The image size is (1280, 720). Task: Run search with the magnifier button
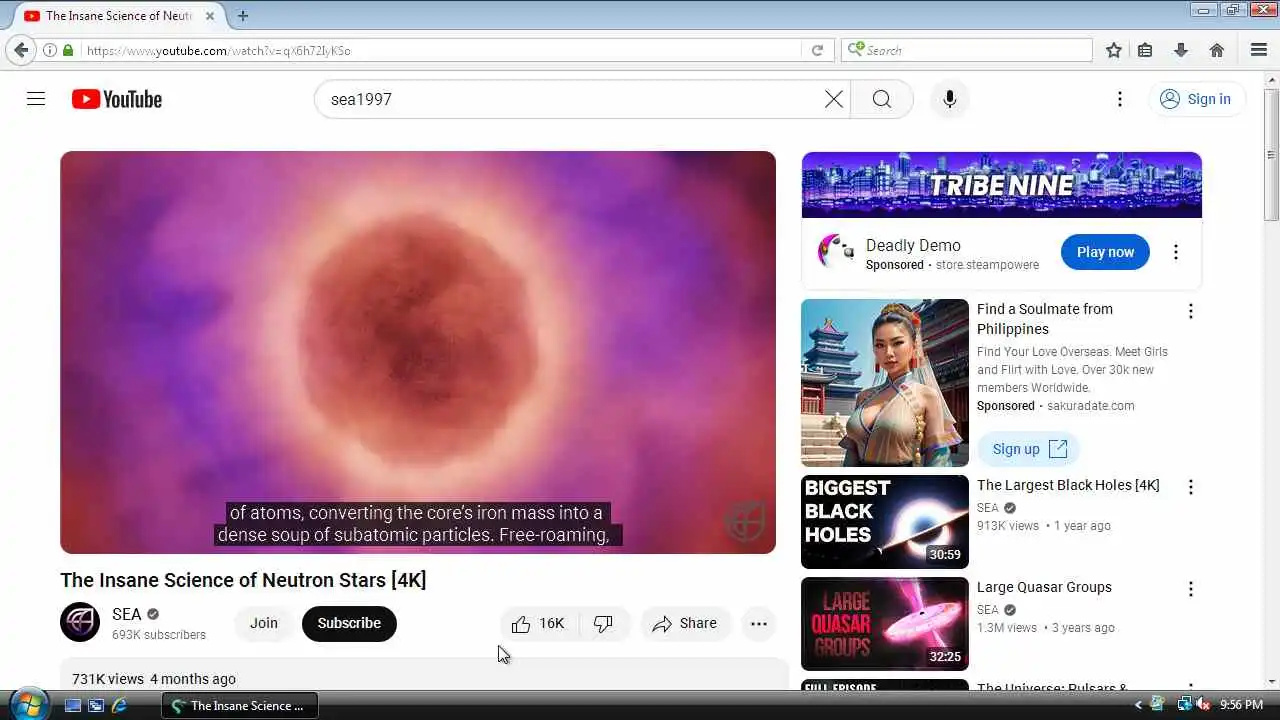point(881,99)
